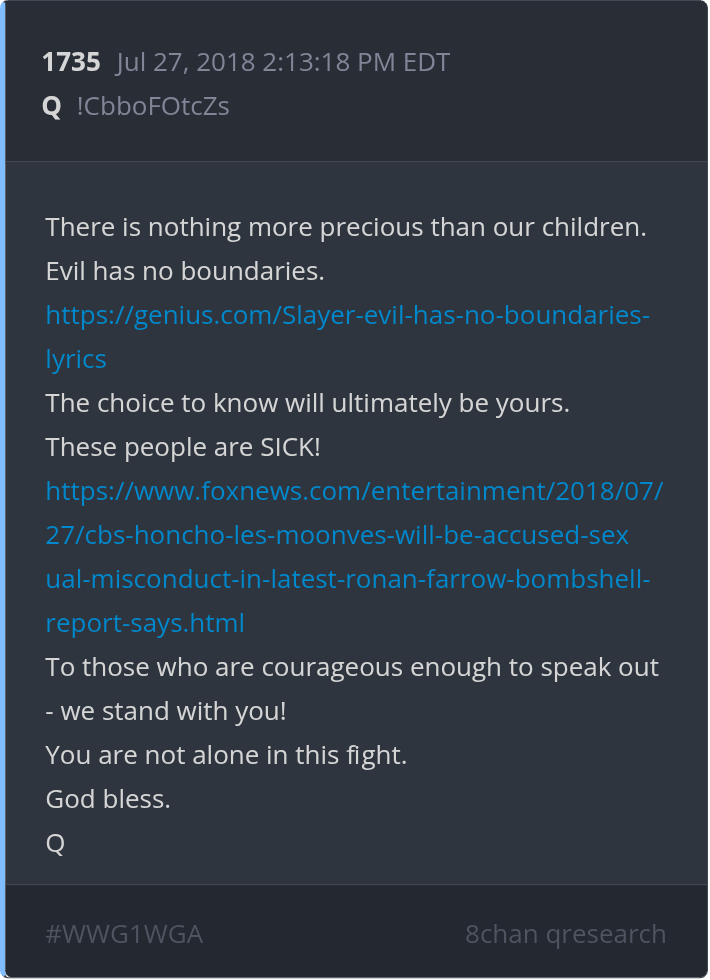
Task: Click the line about precious children
Action: click(346, 228)
